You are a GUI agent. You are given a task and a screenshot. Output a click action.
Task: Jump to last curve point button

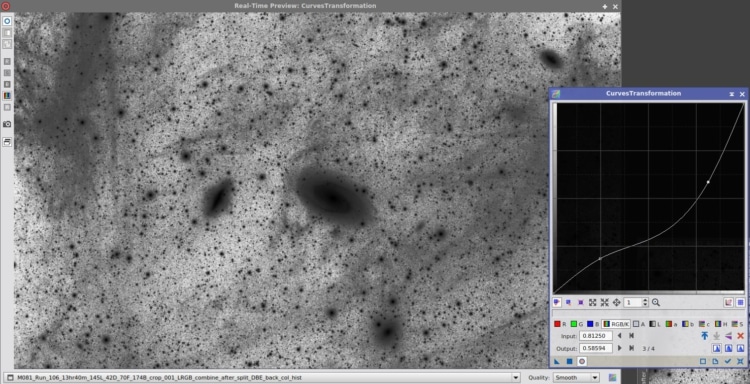coord(631,349)
